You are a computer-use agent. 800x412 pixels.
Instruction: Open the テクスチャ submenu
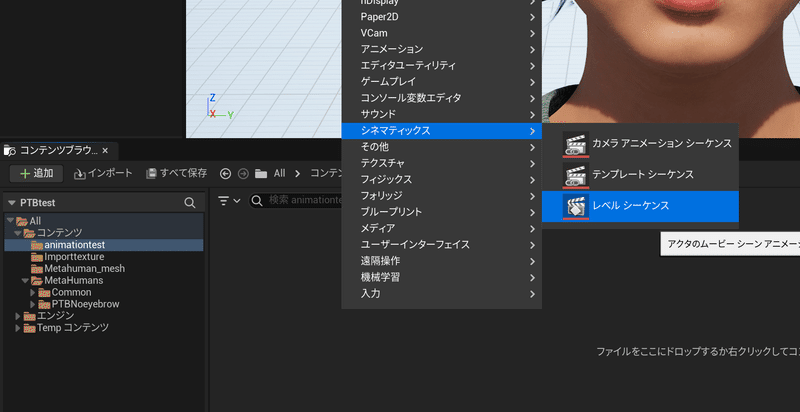pyautogui.click(x=441, y=164)
